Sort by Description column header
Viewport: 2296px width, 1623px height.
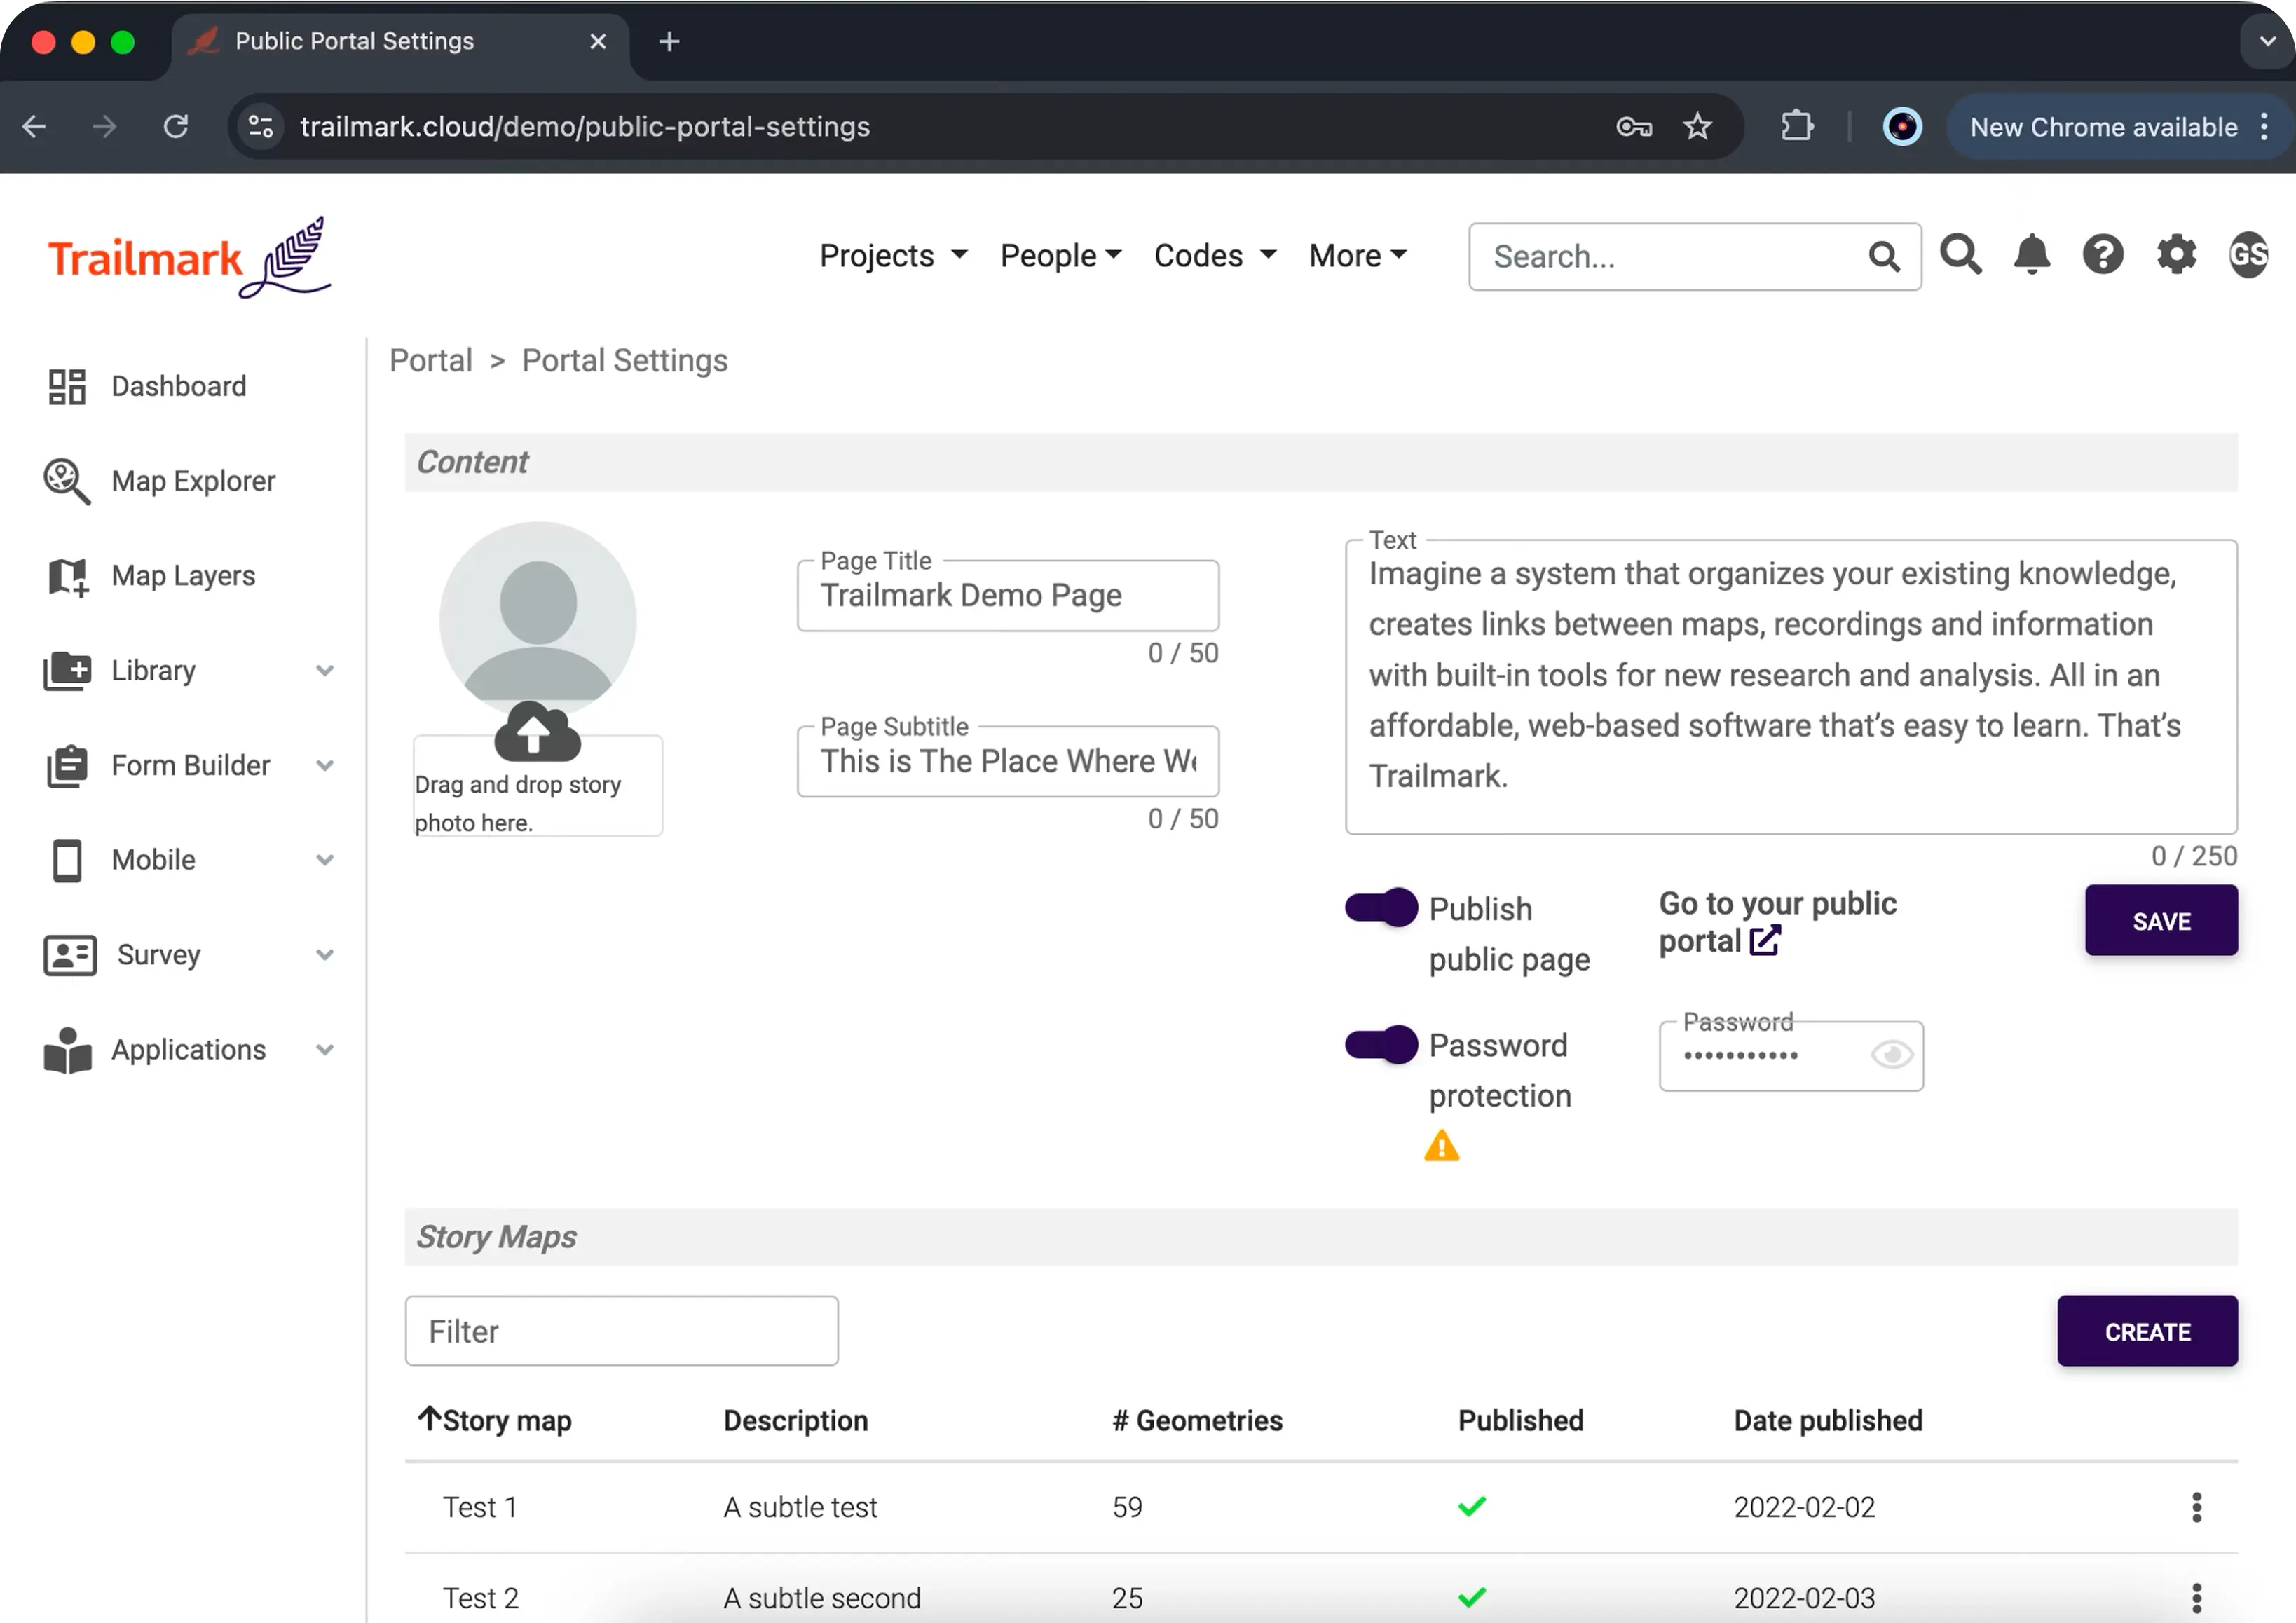[795, 1420]
